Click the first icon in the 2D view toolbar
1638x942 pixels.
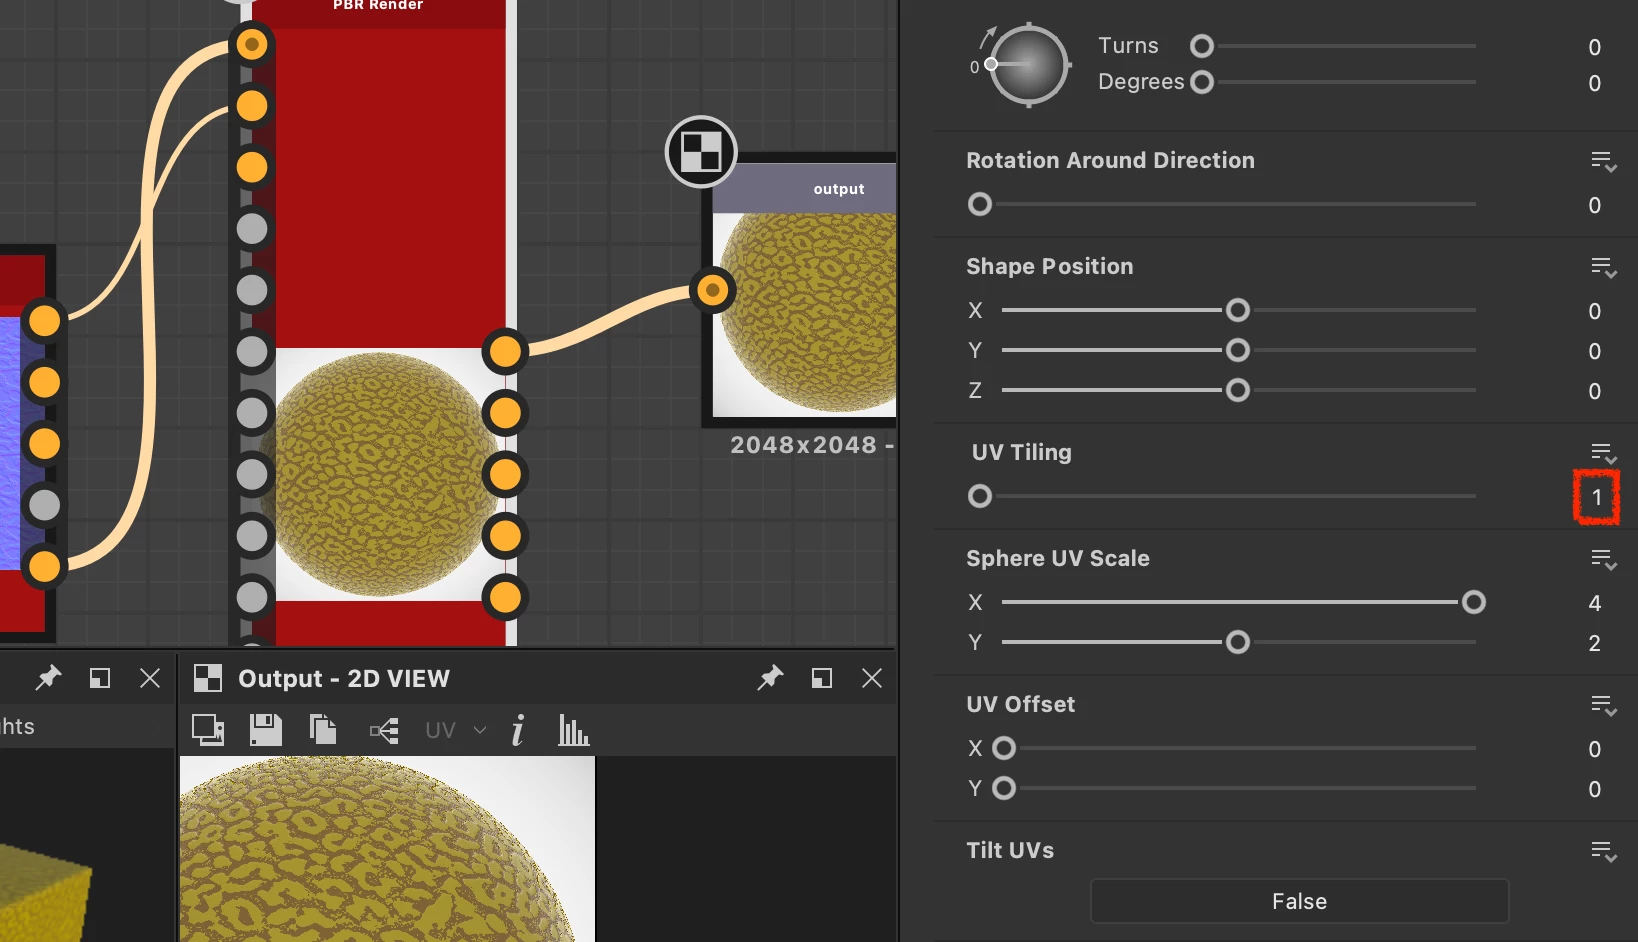click(x=208, y=730)
